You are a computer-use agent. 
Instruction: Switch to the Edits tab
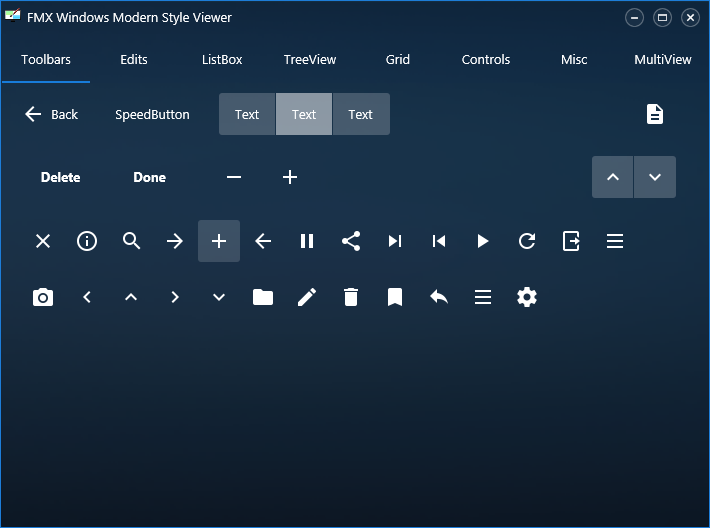pyautogui.click(x=134, y=60)
